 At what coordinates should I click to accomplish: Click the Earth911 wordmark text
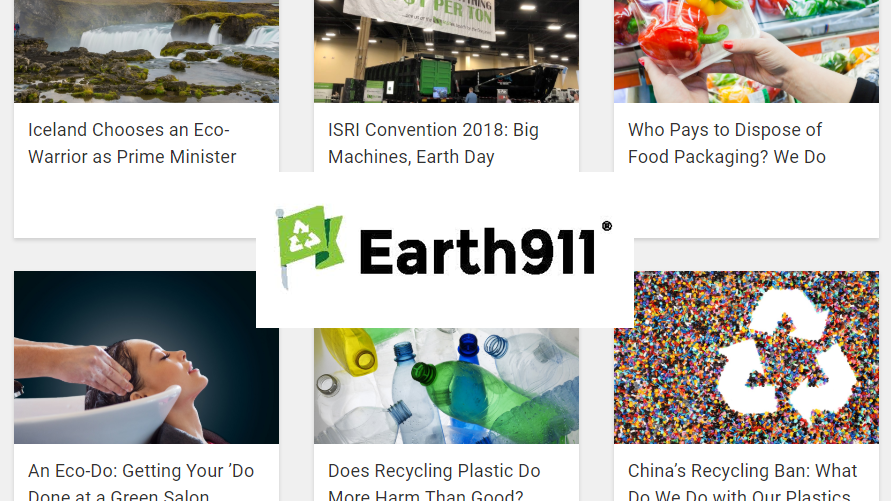pyautogui.click(x=478, y=252)
